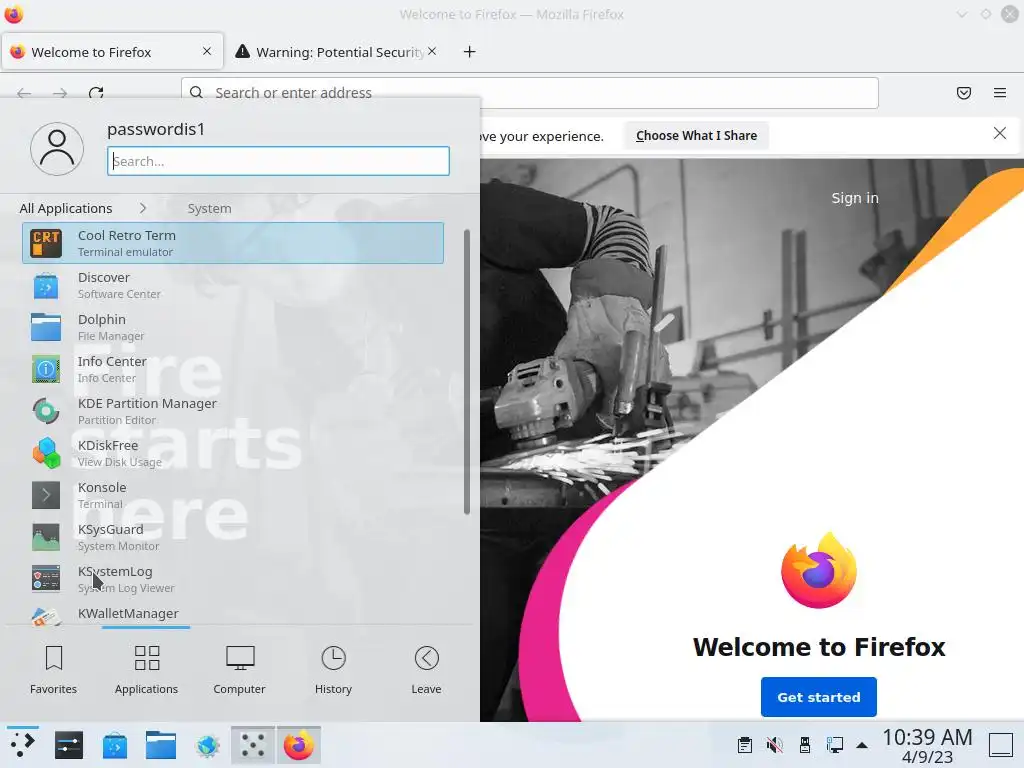Image resolution: width=1024 pixels, height=768 pixels.
Task: Expand hidden system tray icons arrow
Action: pos(862,745)
